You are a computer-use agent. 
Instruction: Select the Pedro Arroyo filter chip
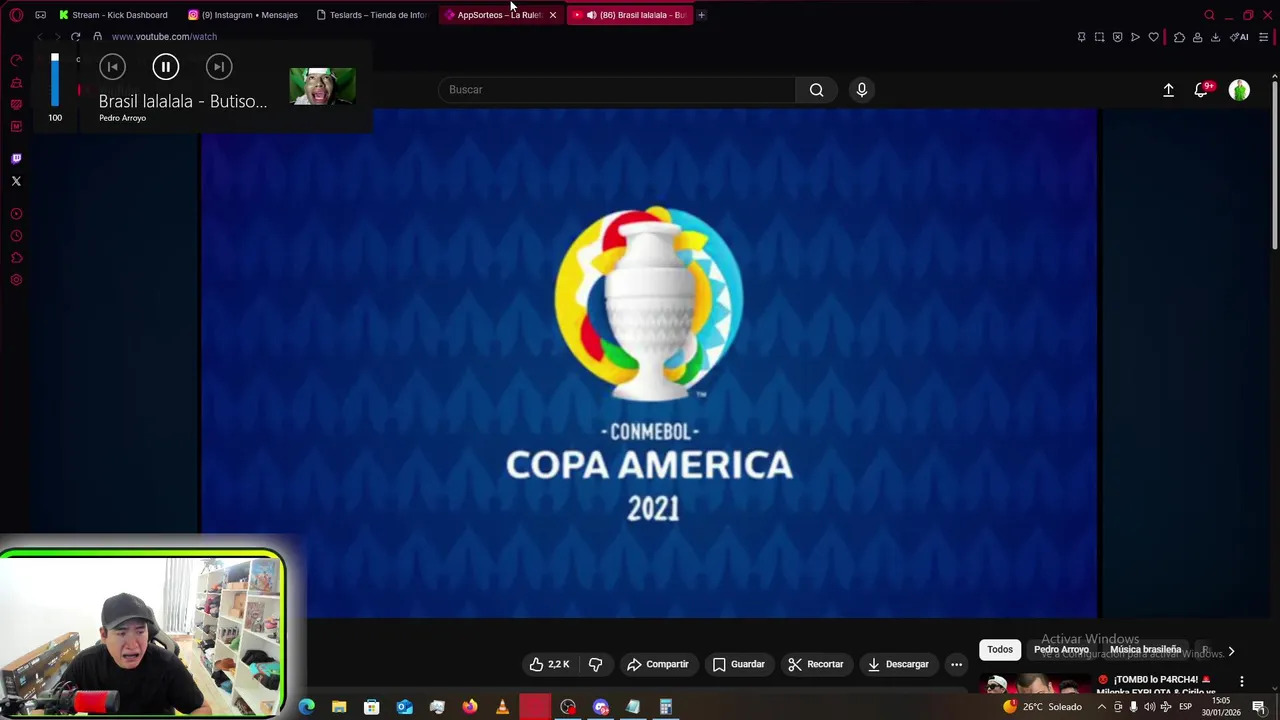[1061, 650]
